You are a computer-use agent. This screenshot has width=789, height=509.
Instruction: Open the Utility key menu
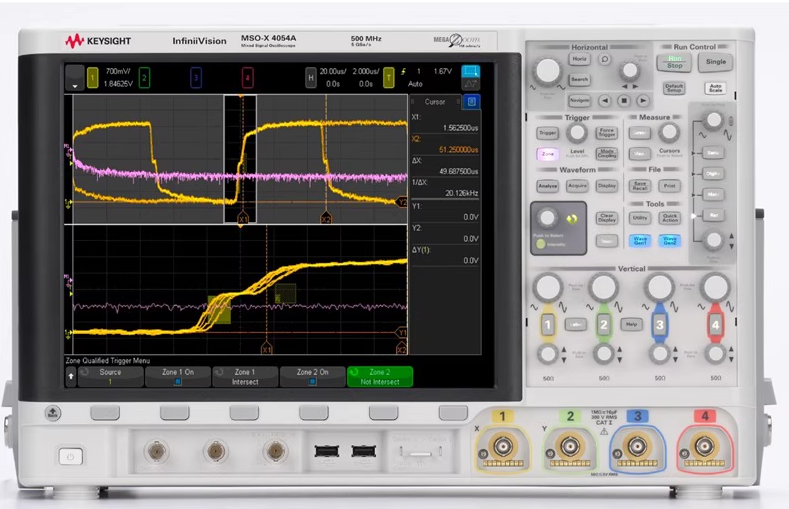(x=640, y=218)
